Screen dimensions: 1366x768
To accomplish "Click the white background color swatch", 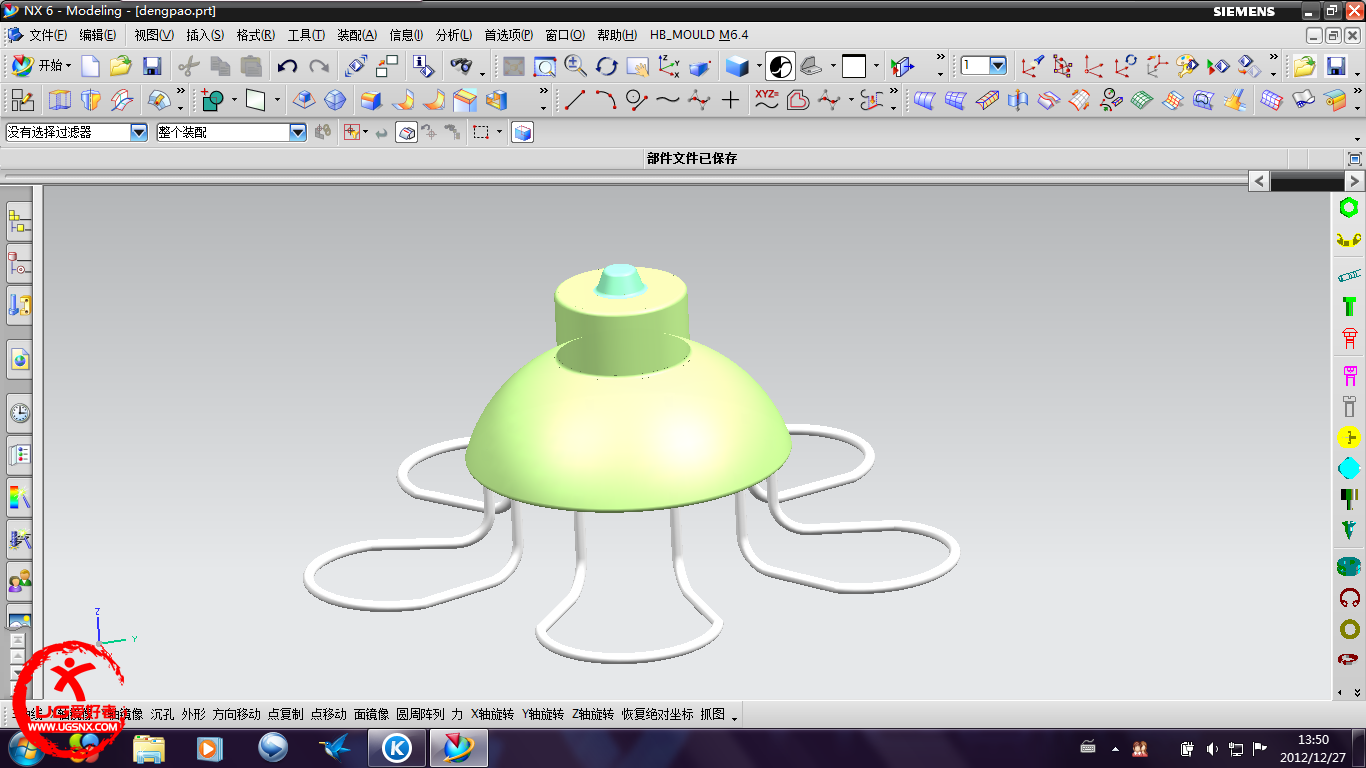I will click(x=854, y=67).
